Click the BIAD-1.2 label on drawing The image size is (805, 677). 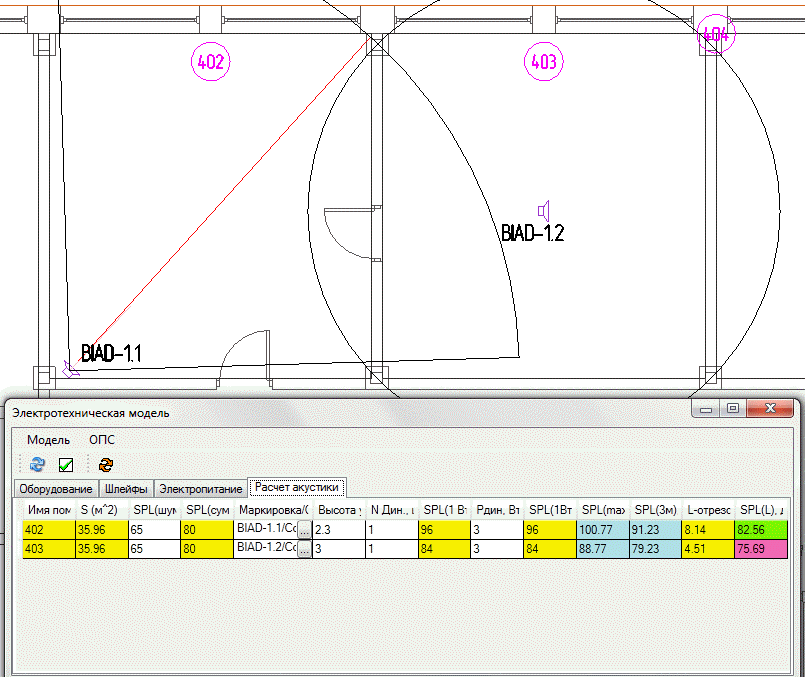click(532, 233)
